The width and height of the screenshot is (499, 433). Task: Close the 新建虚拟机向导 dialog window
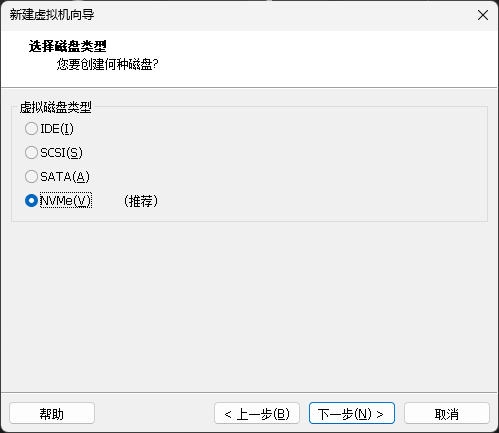[483, 15]
